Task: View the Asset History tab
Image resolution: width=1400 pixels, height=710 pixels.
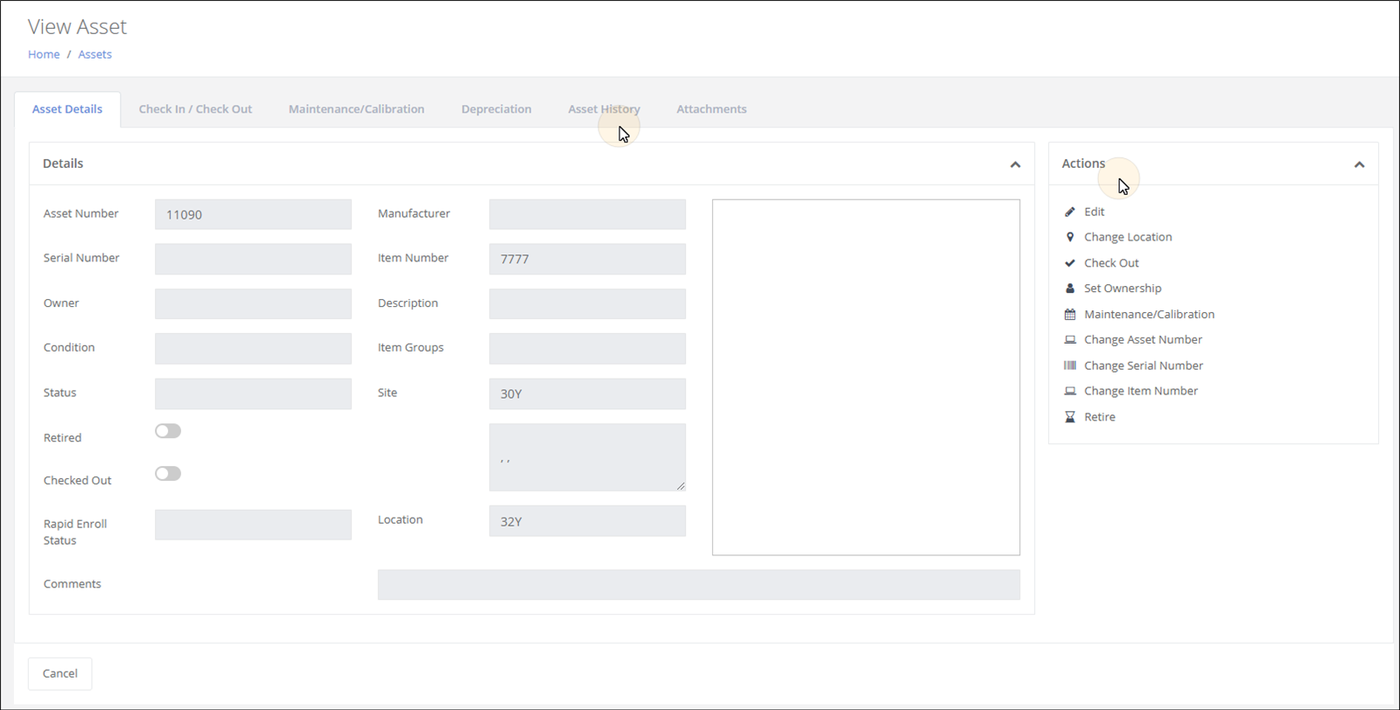Action: coord(604,109)
